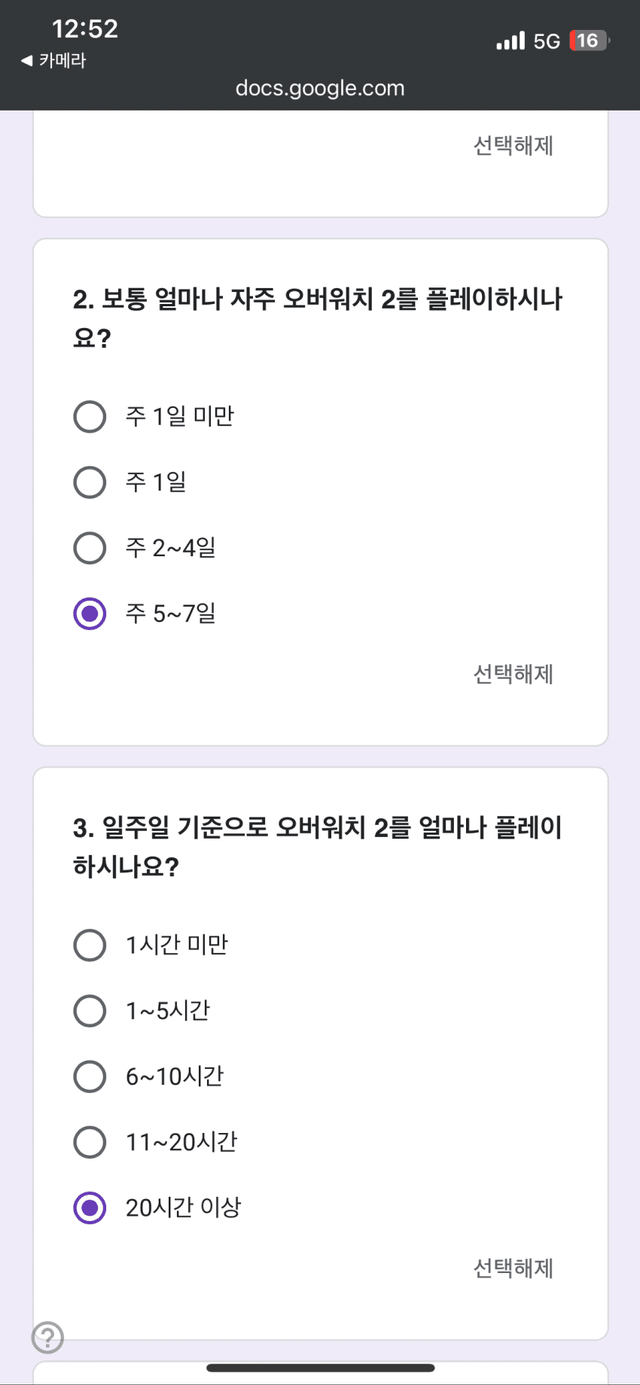Clear selection for question 3
The height and width of the screenshot is (1385, 640).
513,1269
